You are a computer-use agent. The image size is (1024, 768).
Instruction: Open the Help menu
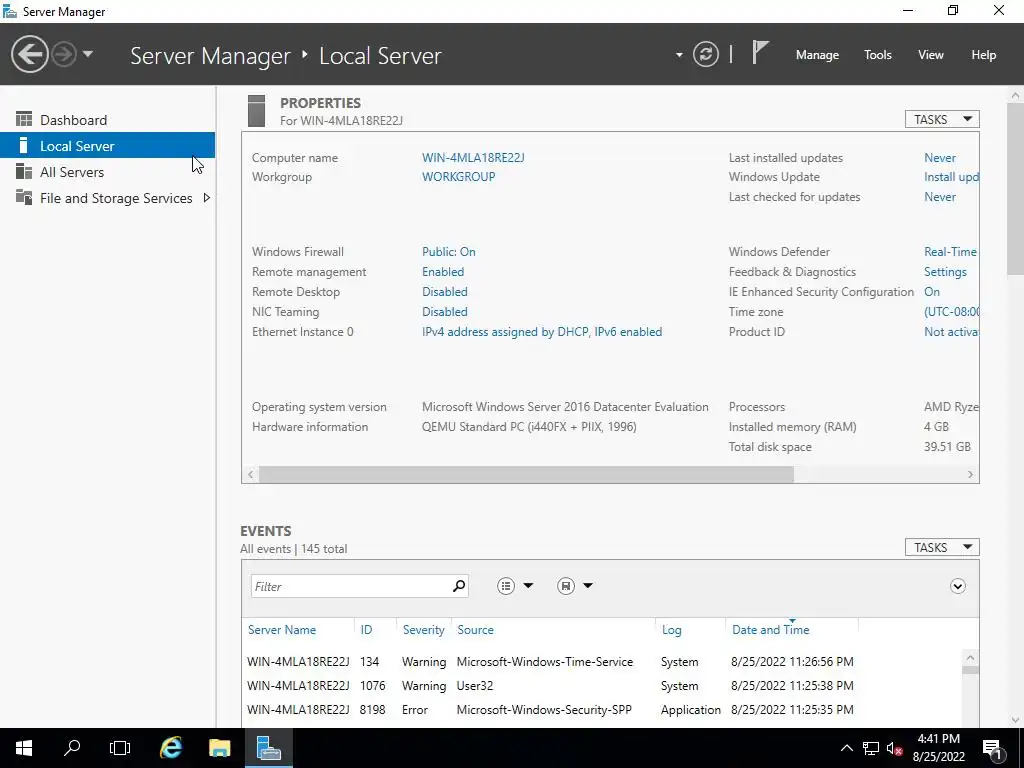(984, 55)
